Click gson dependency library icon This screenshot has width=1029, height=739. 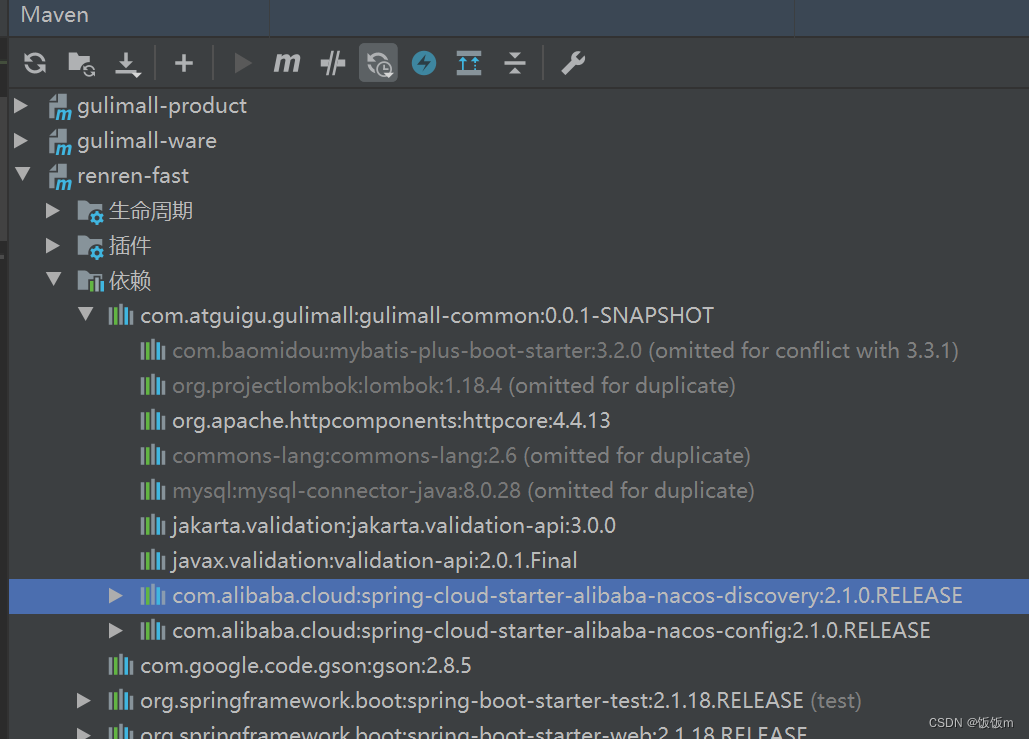121,665
